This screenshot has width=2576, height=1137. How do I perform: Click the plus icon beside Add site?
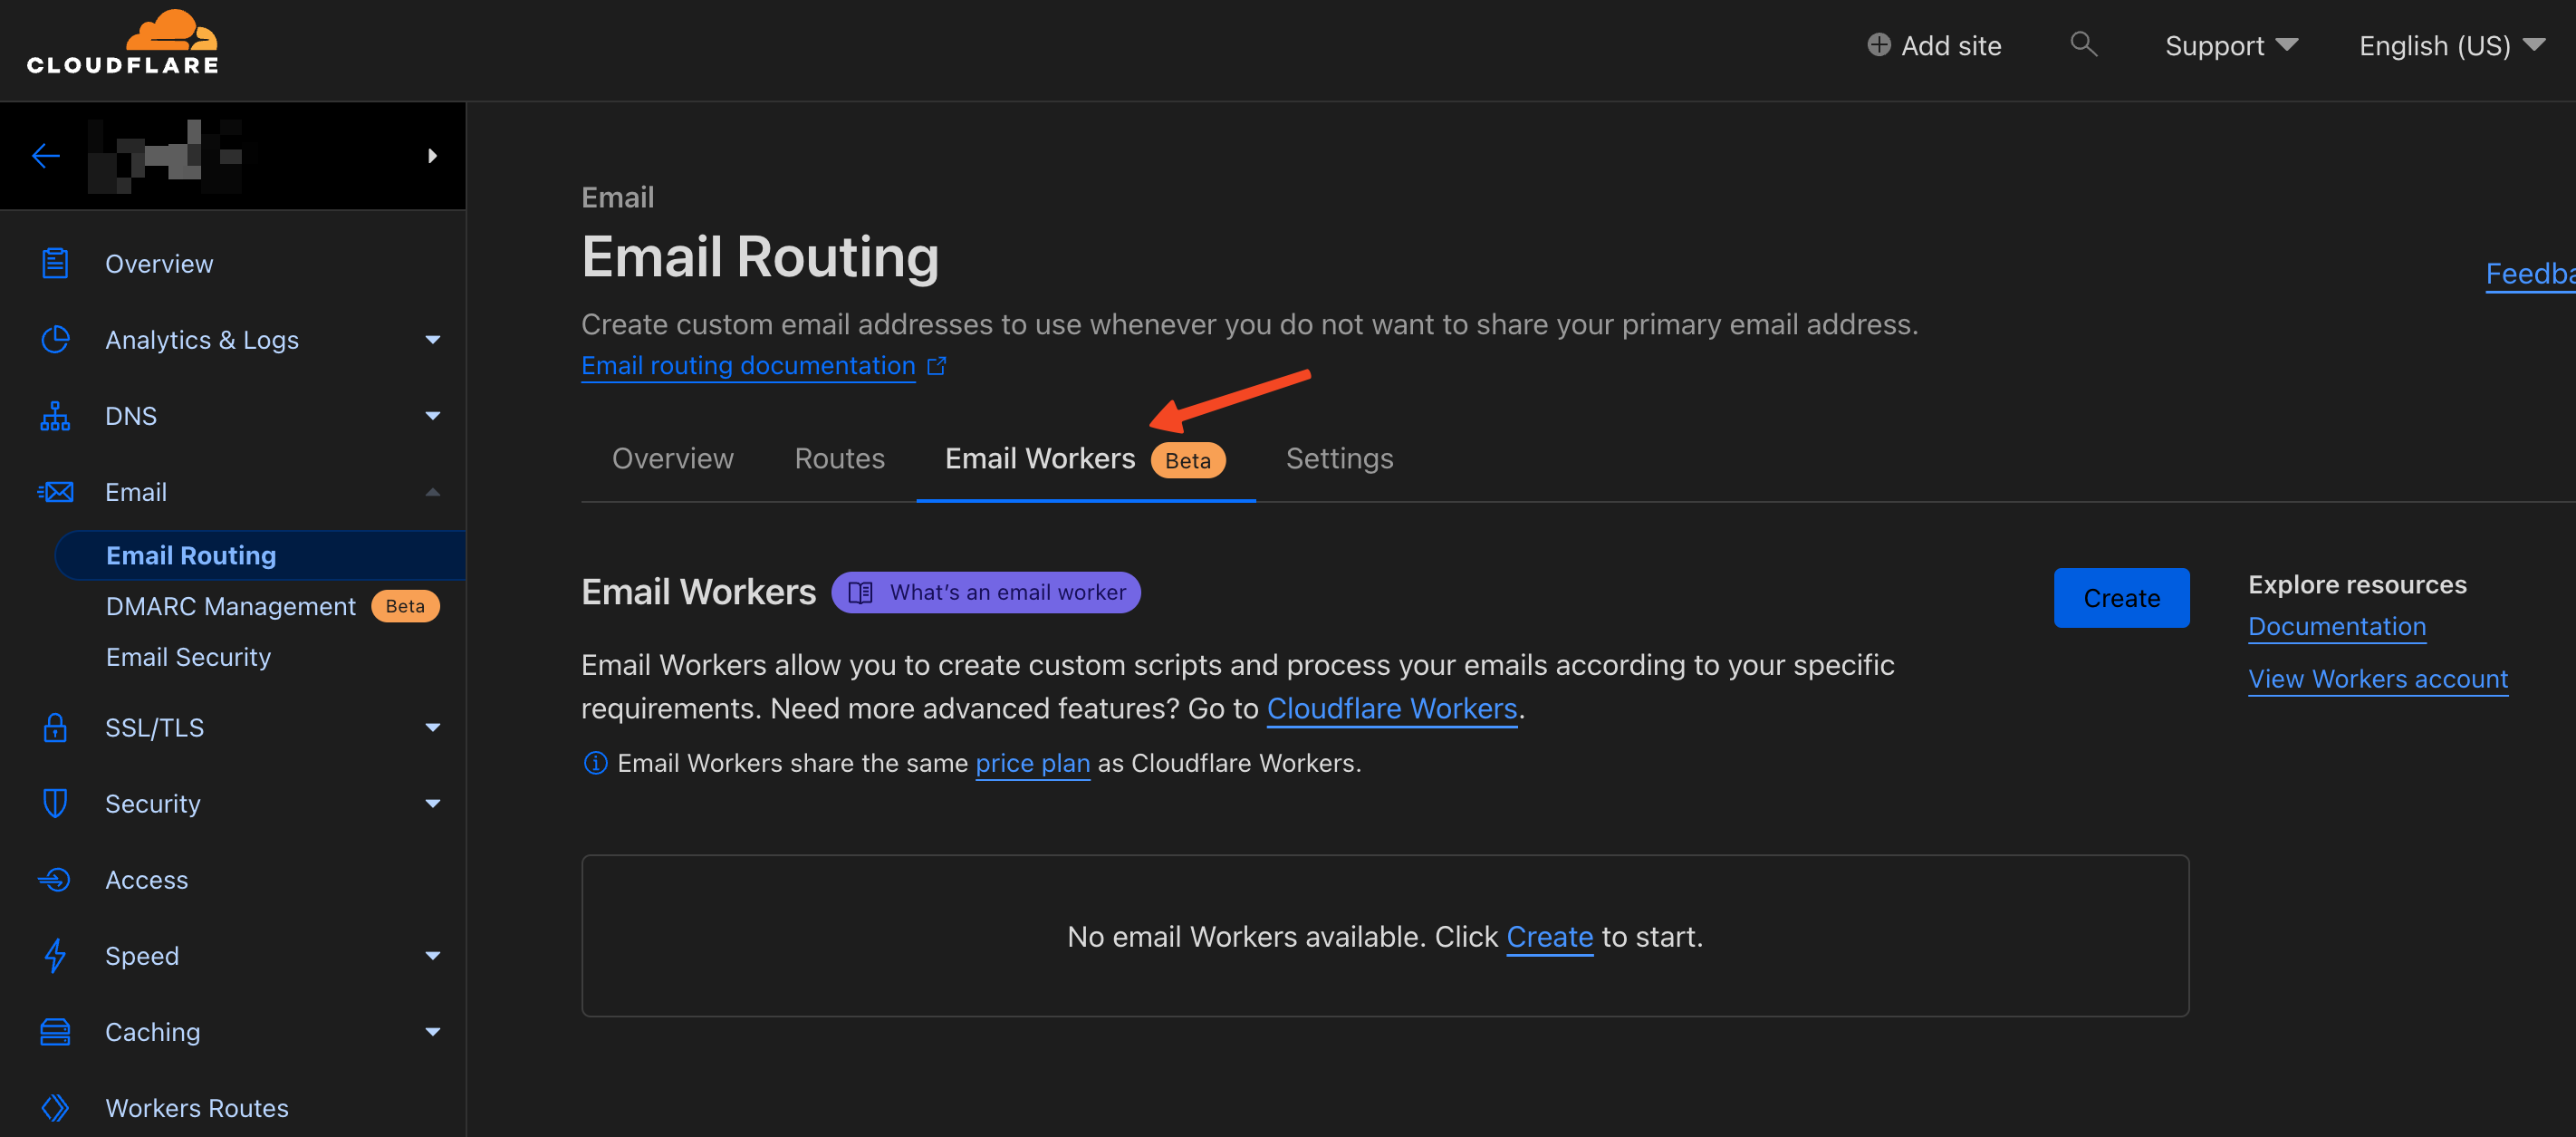[1878, 45]
